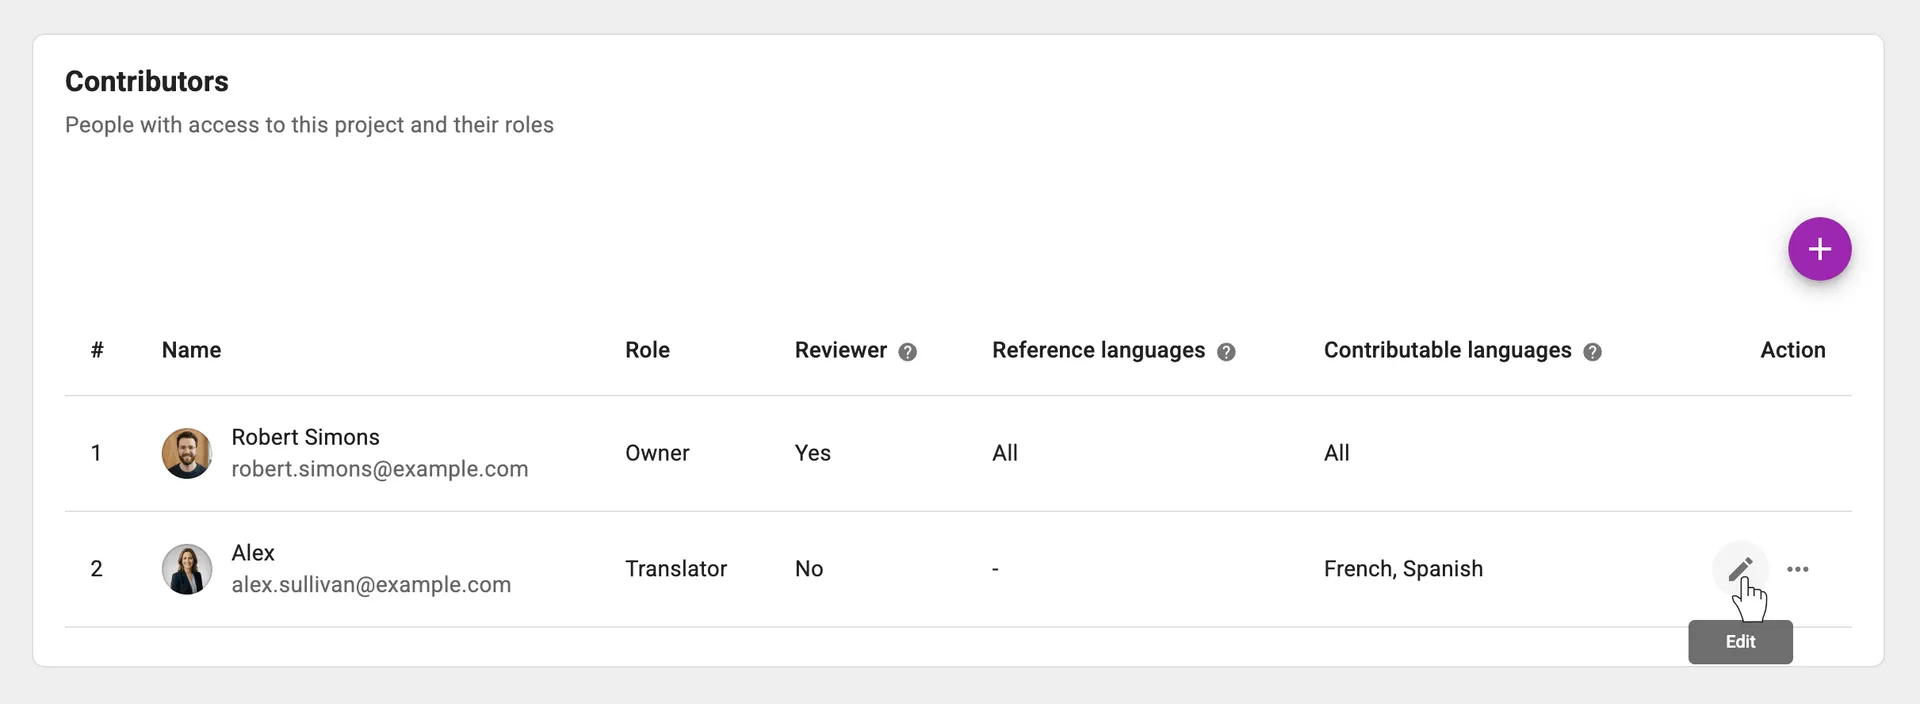Click Robert Simons' profile avatar

pyautogui.click(x=187, y=453)
